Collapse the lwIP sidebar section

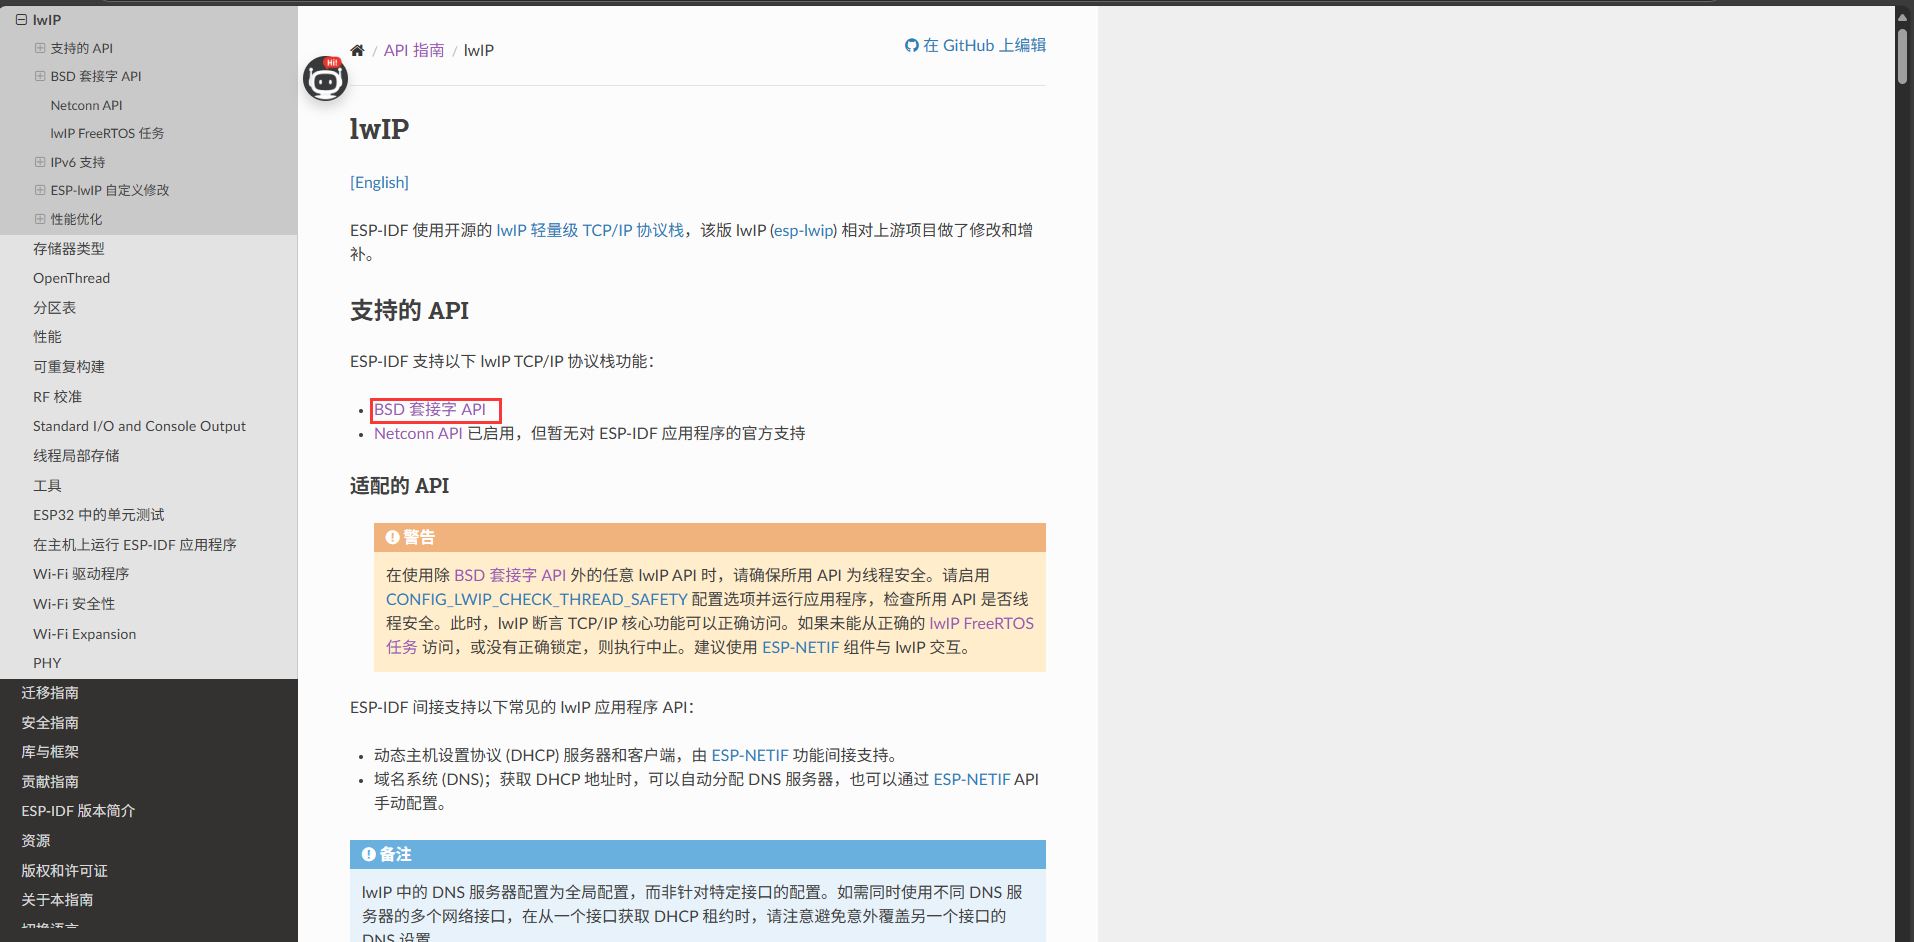(x=21, y=20)
